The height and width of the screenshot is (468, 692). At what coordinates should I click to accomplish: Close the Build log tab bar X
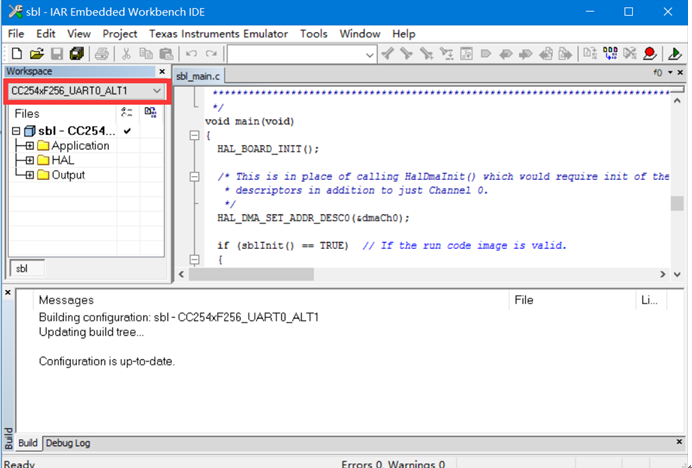tap(679, 442)
